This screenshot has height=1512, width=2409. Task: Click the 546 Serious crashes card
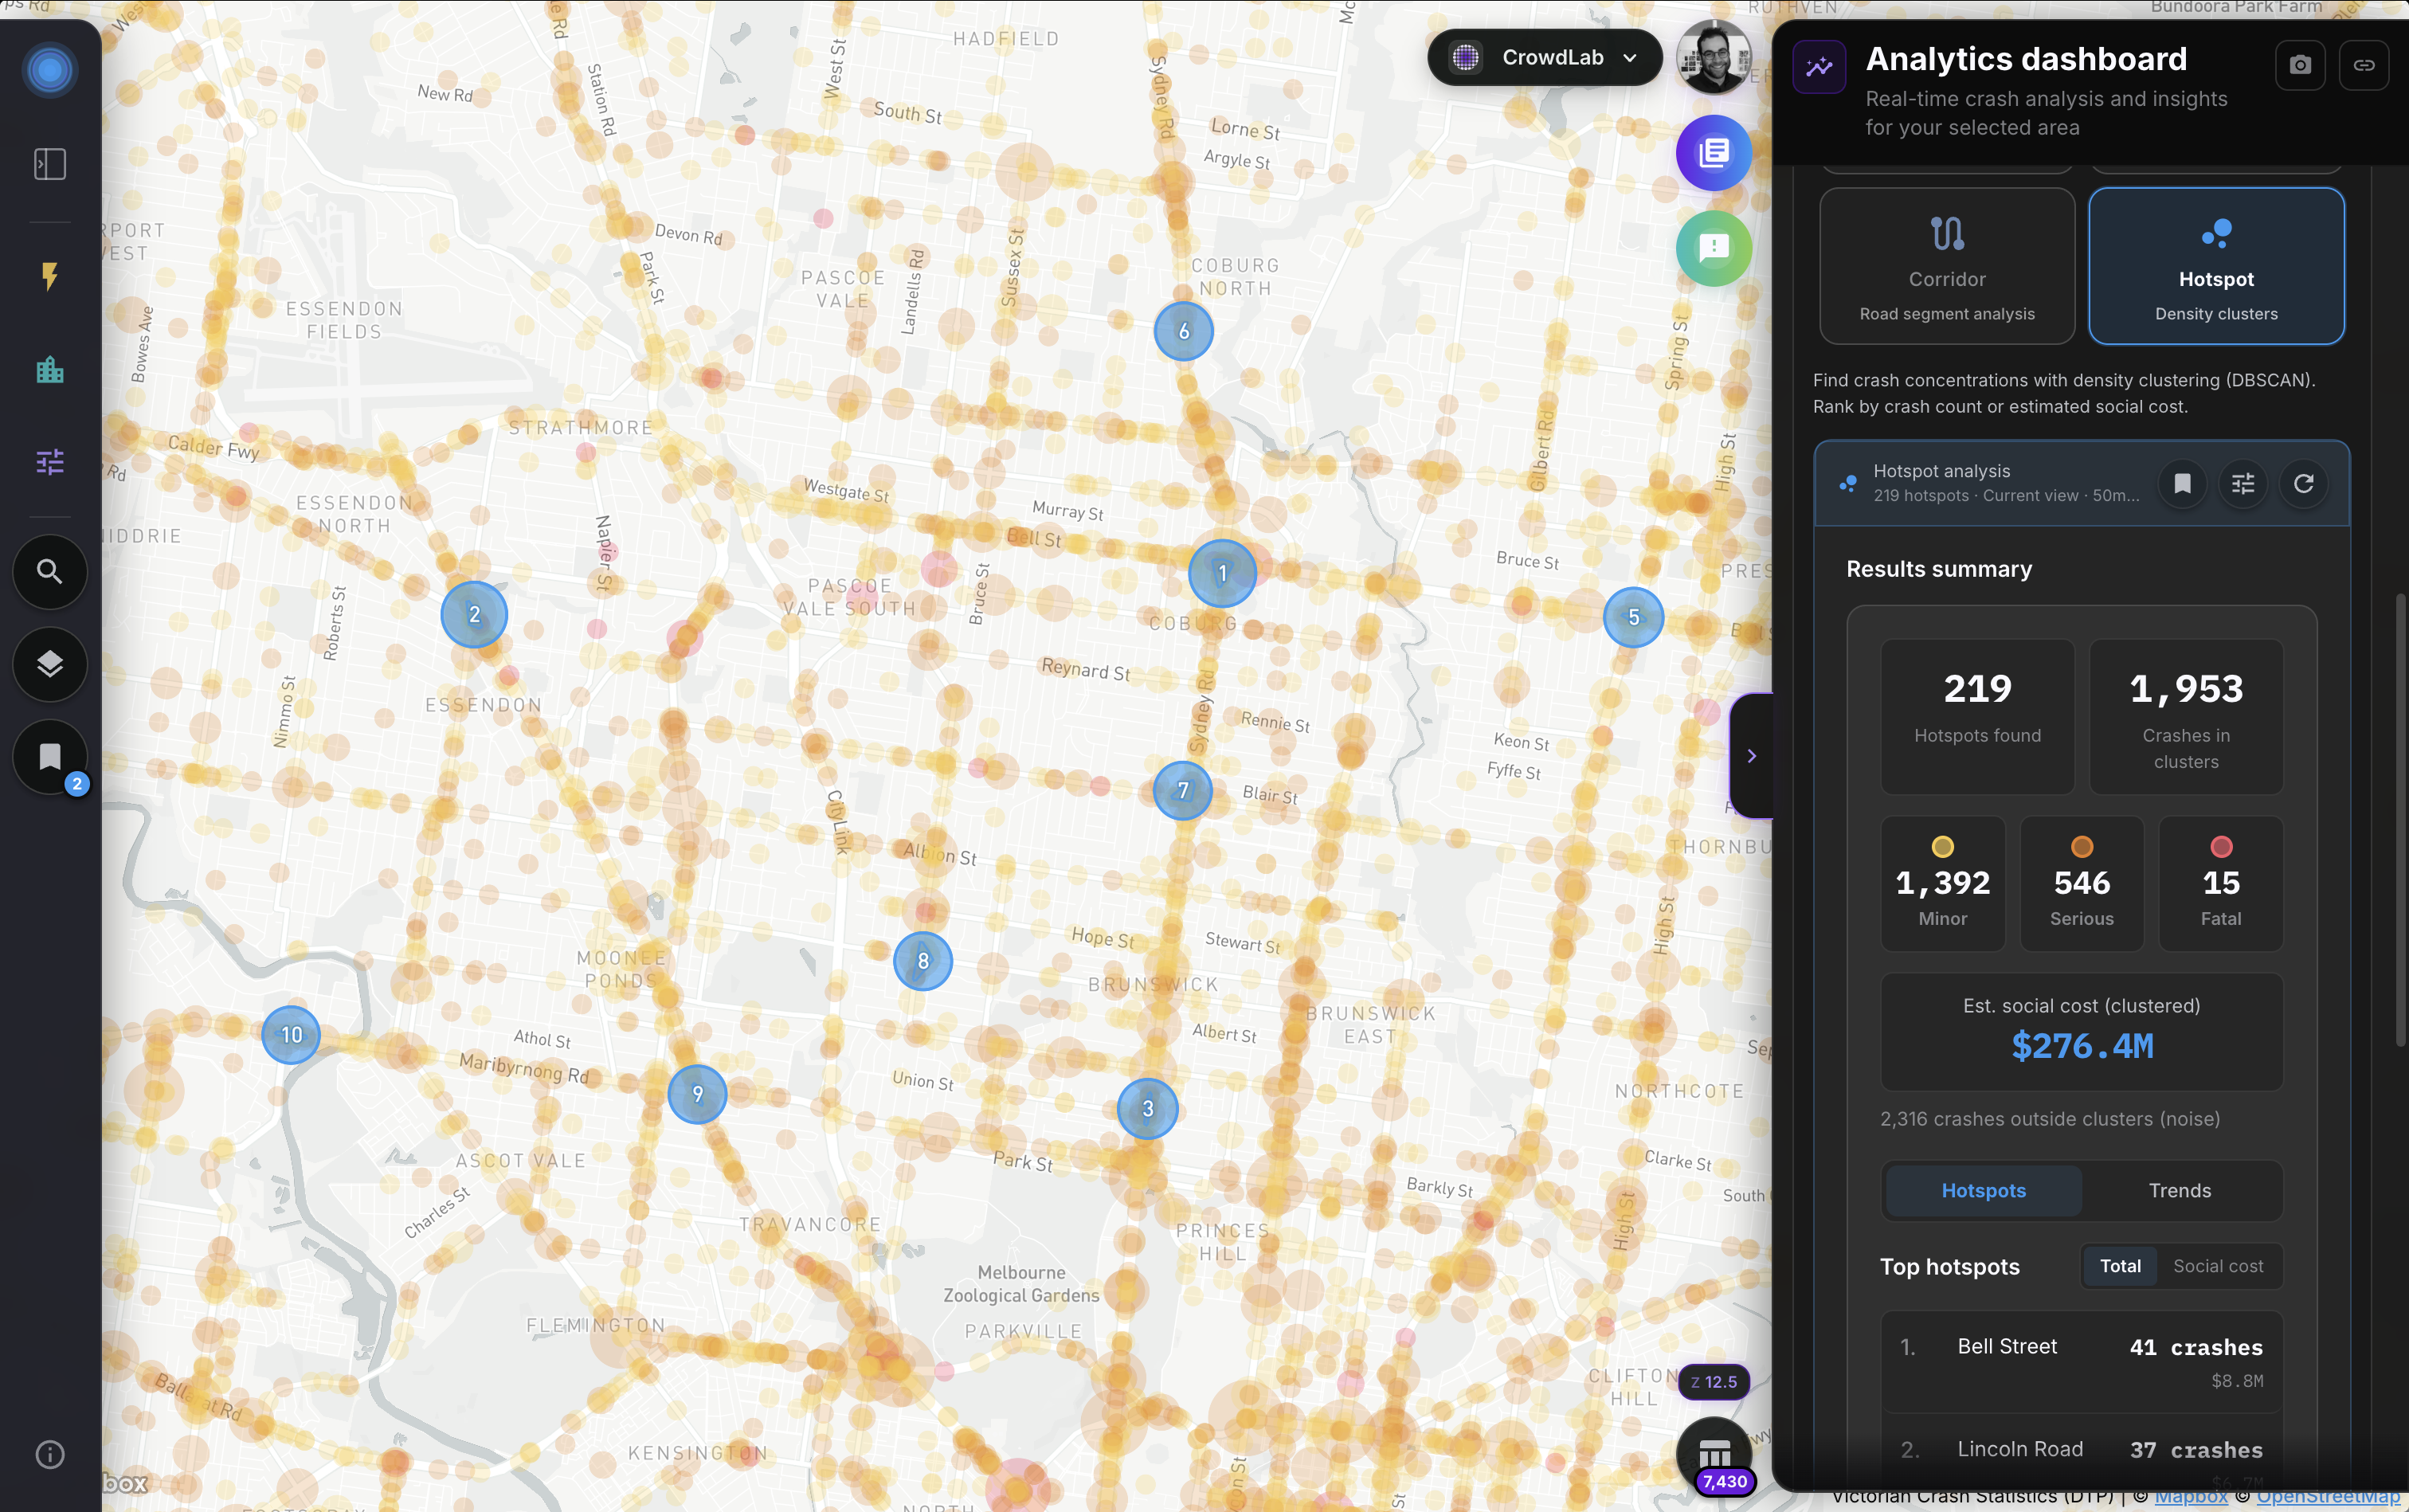coord(2081,883)
